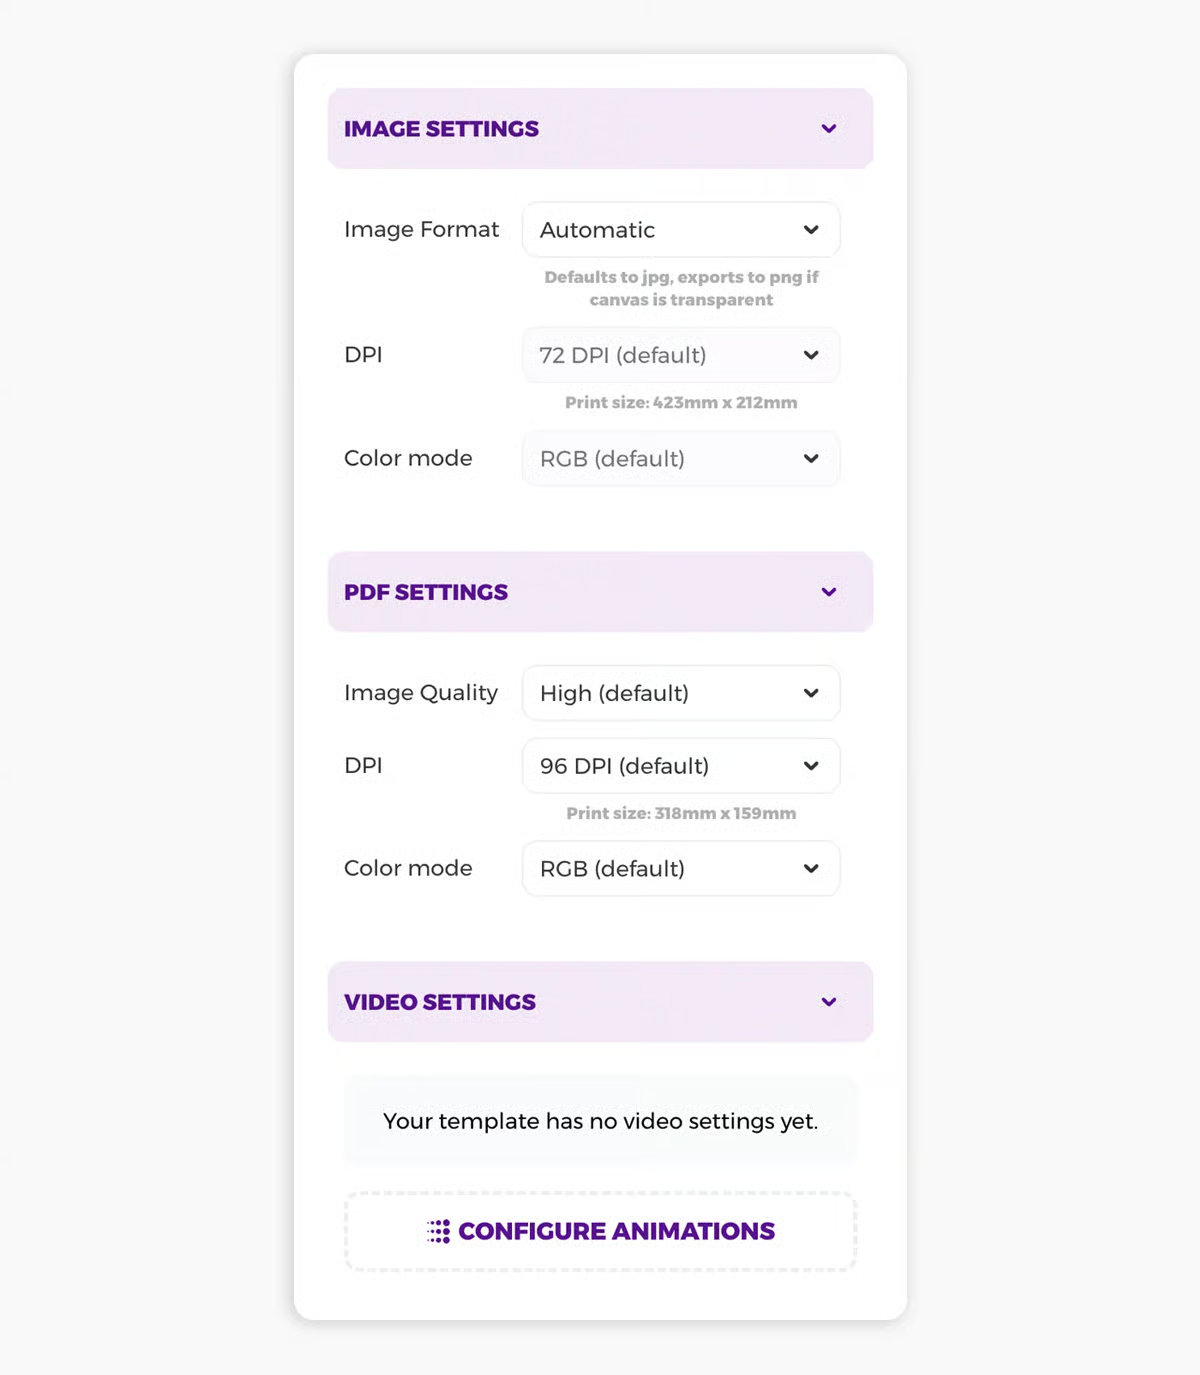This screenshot has height=1375, width=1200.
Task: Click the PDF Settings header title
Action: [x=426, y=592]
